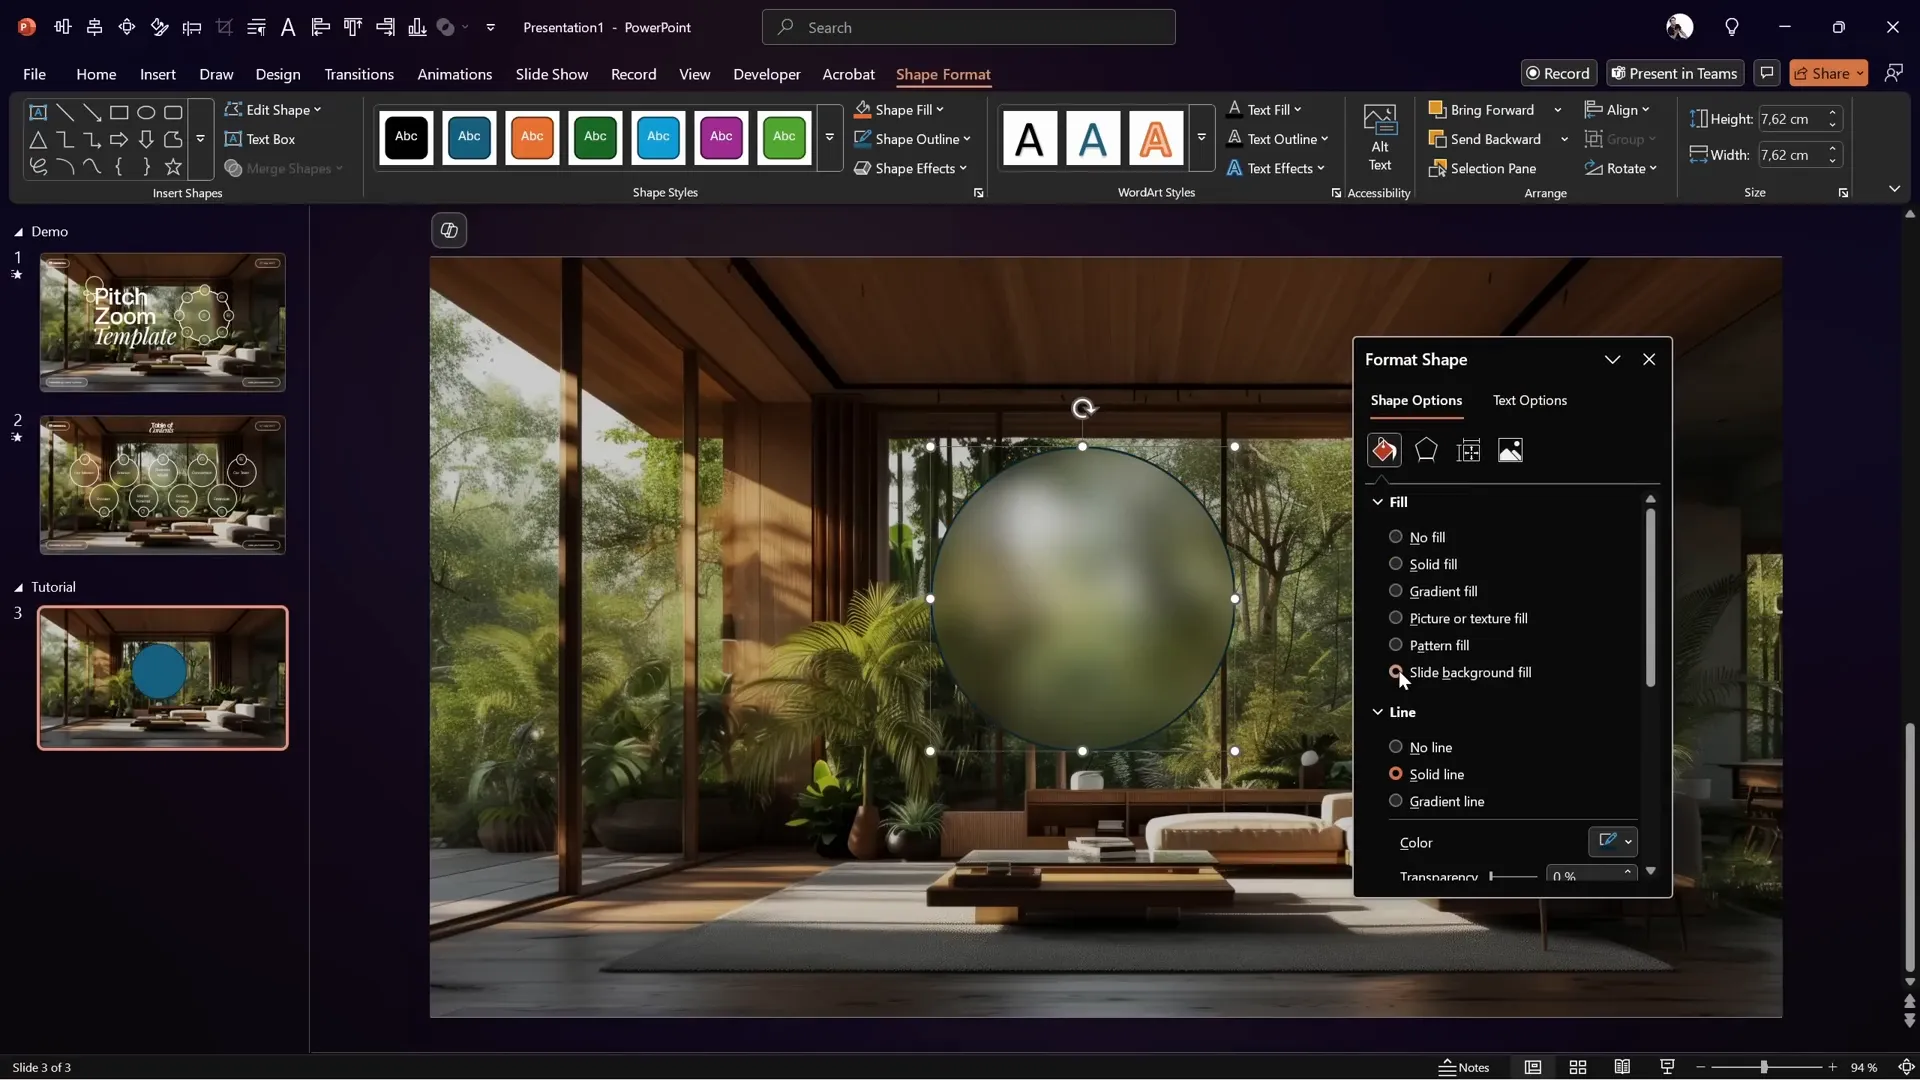Enable Picture or texture fill
The width and height of the screenshot is (1920, 1080).
(1394, 618)
